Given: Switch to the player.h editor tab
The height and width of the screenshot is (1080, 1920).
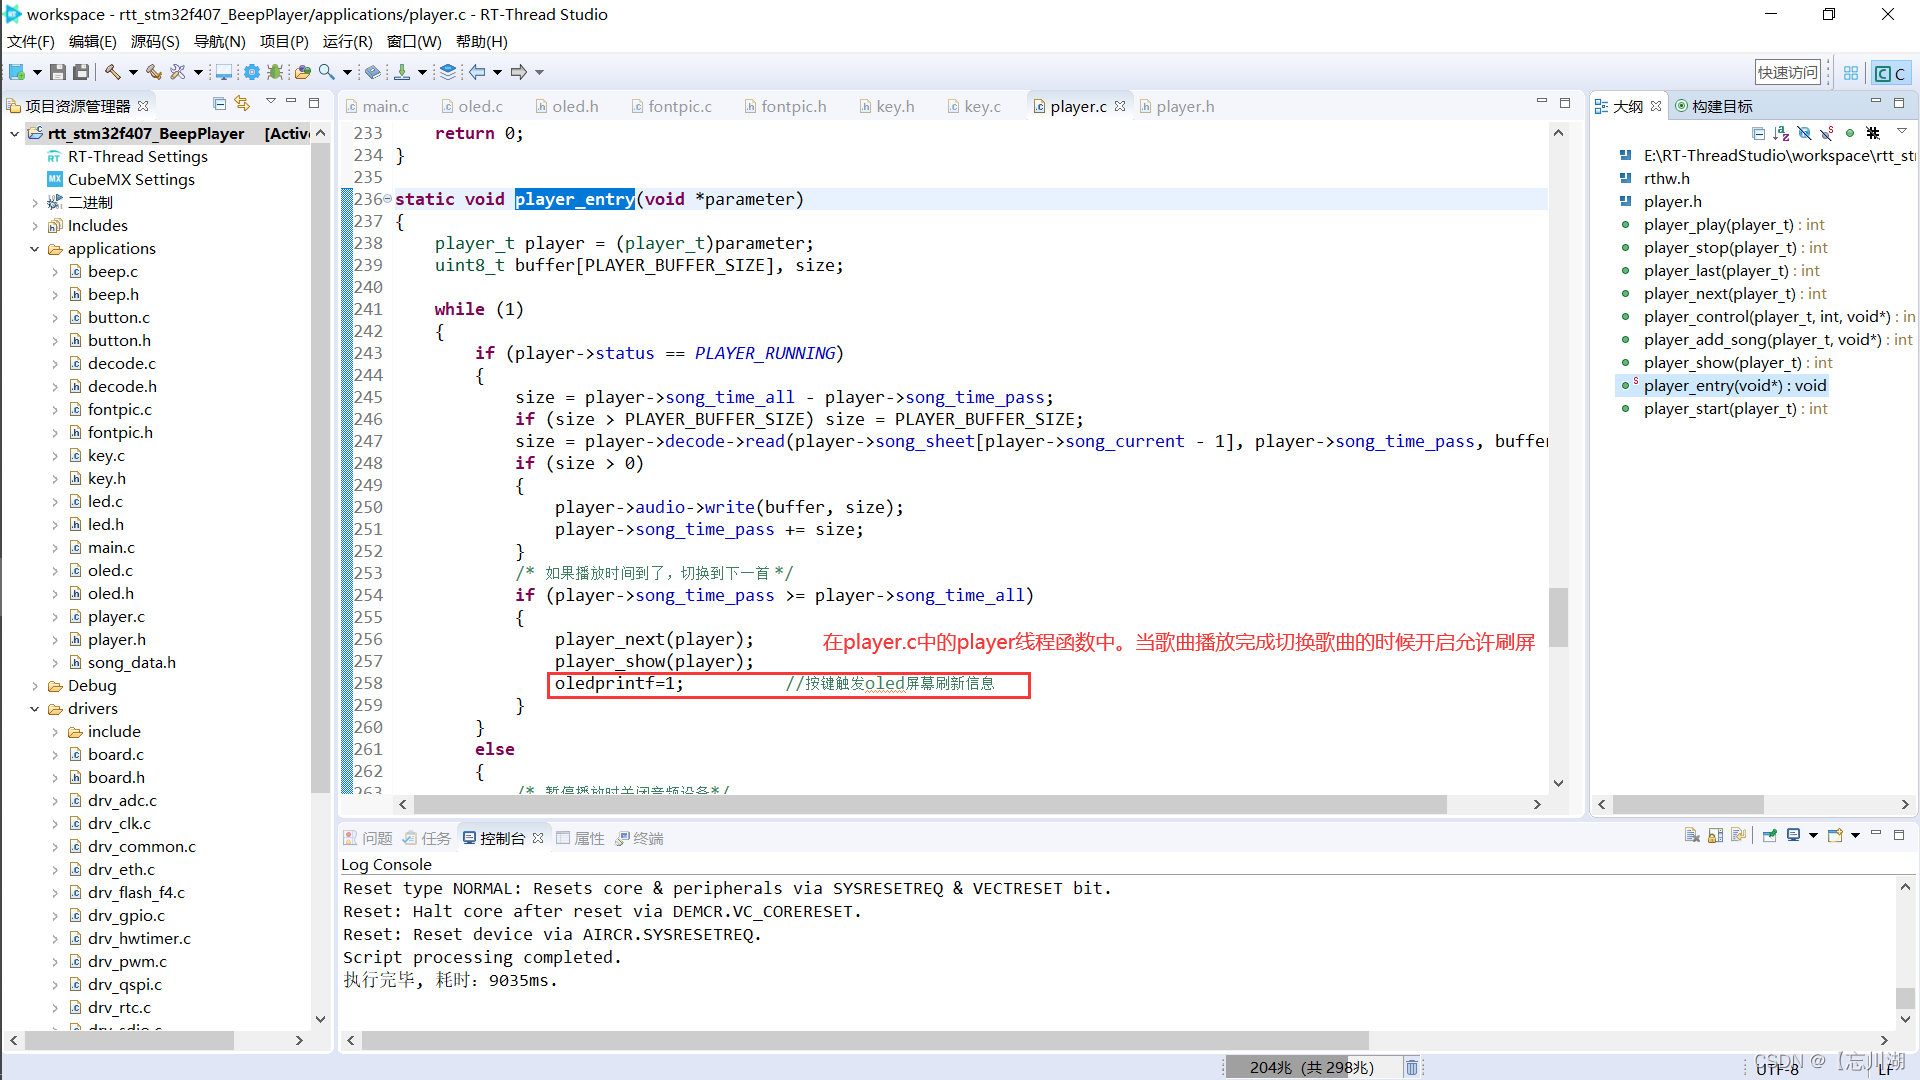Looking at the screenshot, I should [1176, 106].
